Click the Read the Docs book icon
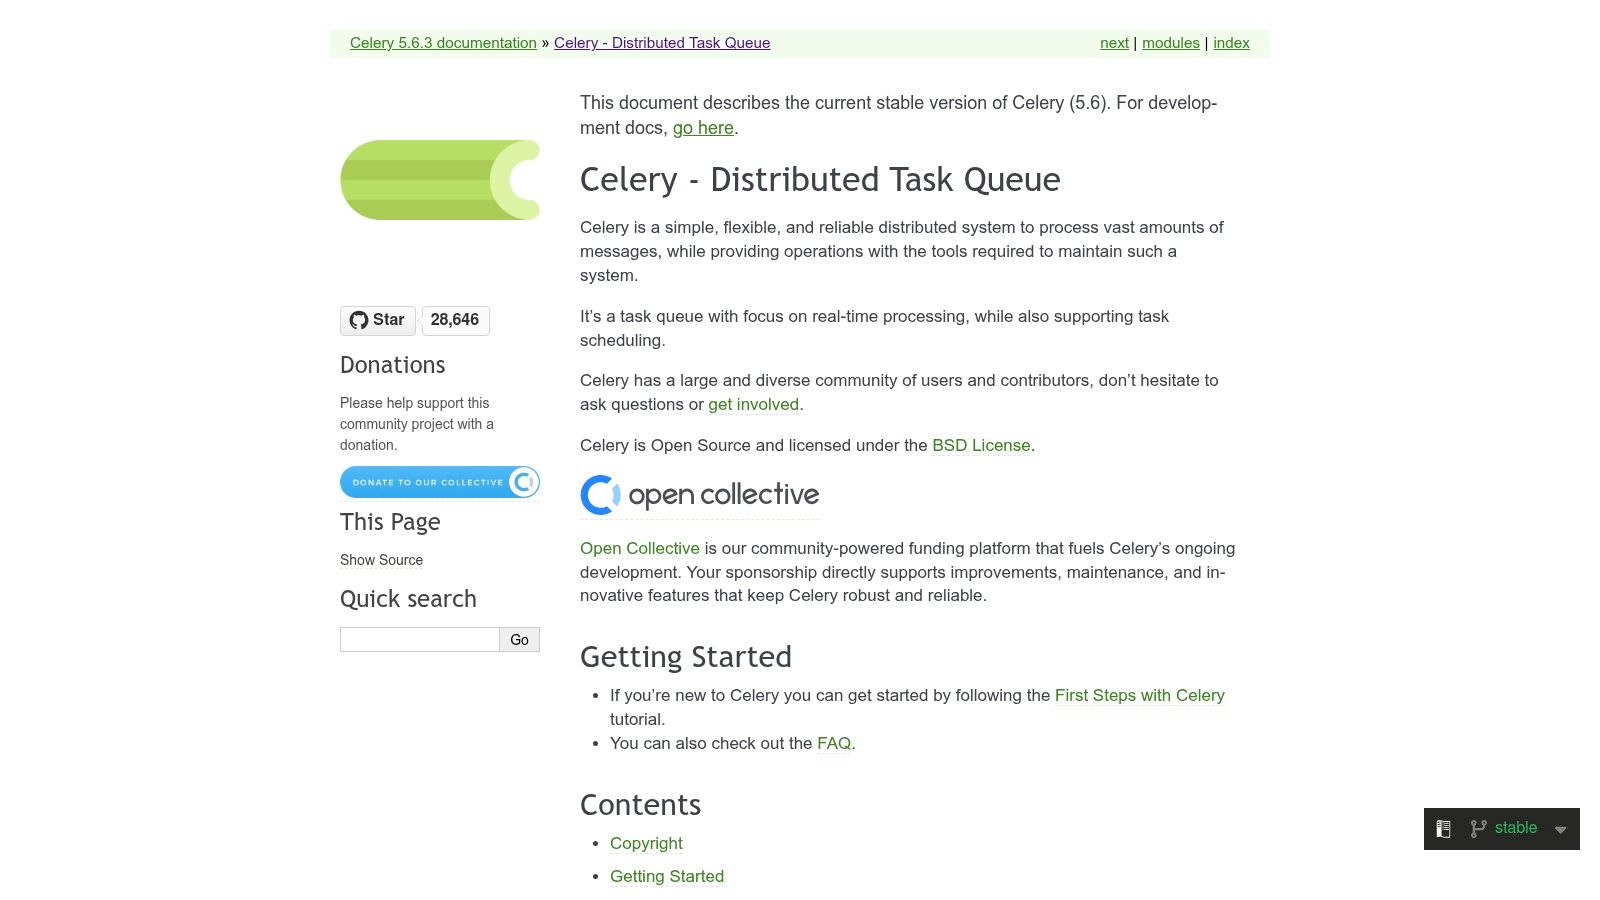Screen dimensions: 1600x900 (x=1443, y=829)
